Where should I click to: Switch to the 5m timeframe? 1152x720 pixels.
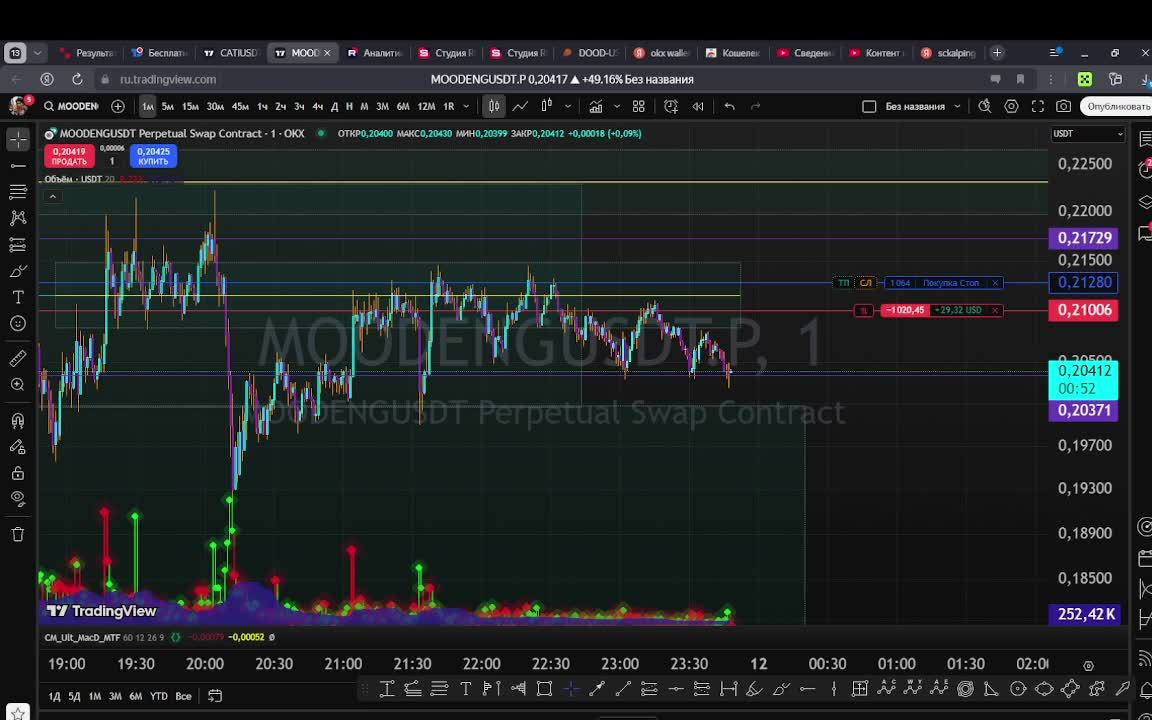pos(168,107)
